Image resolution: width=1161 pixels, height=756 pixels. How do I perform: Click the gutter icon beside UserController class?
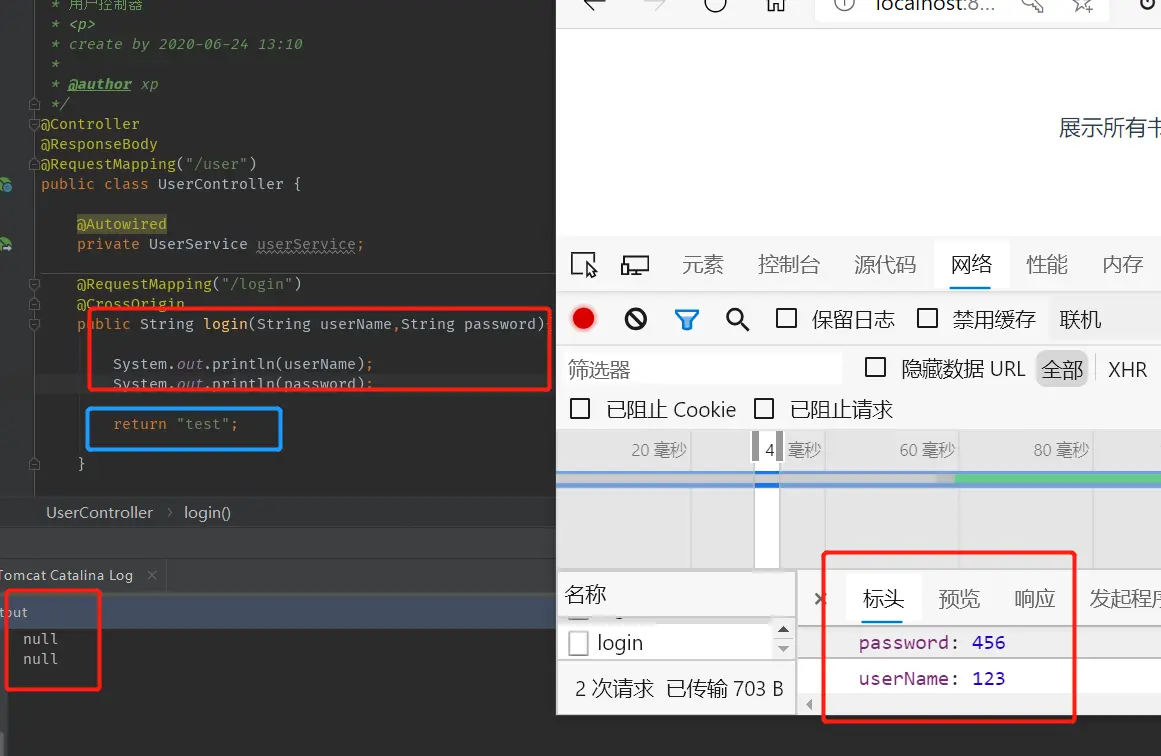[x=5, y=184]
